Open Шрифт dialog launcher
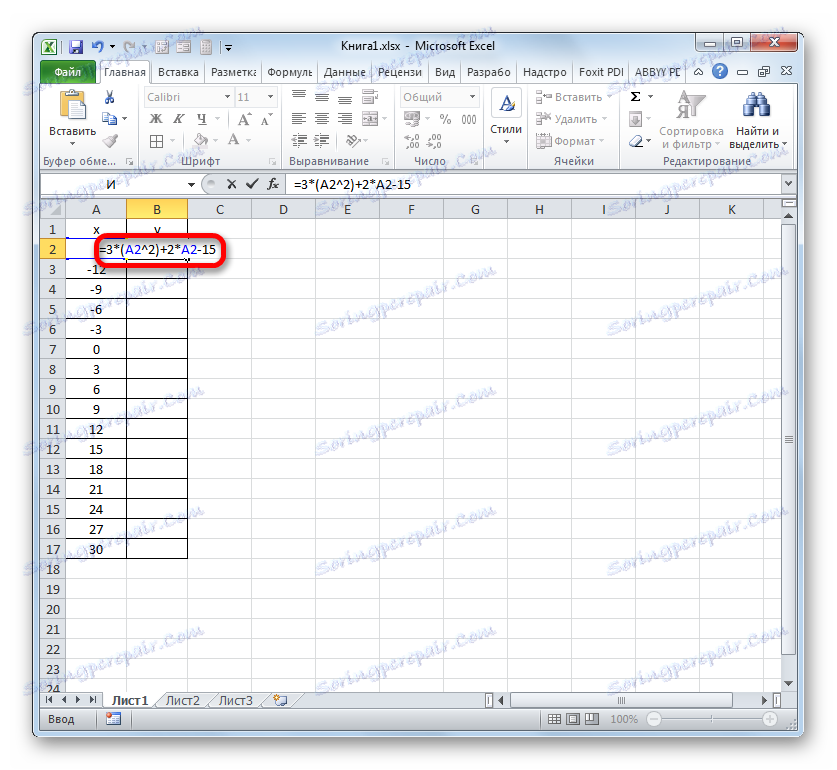This screenshot has height=770, width=837. (273, 161)
